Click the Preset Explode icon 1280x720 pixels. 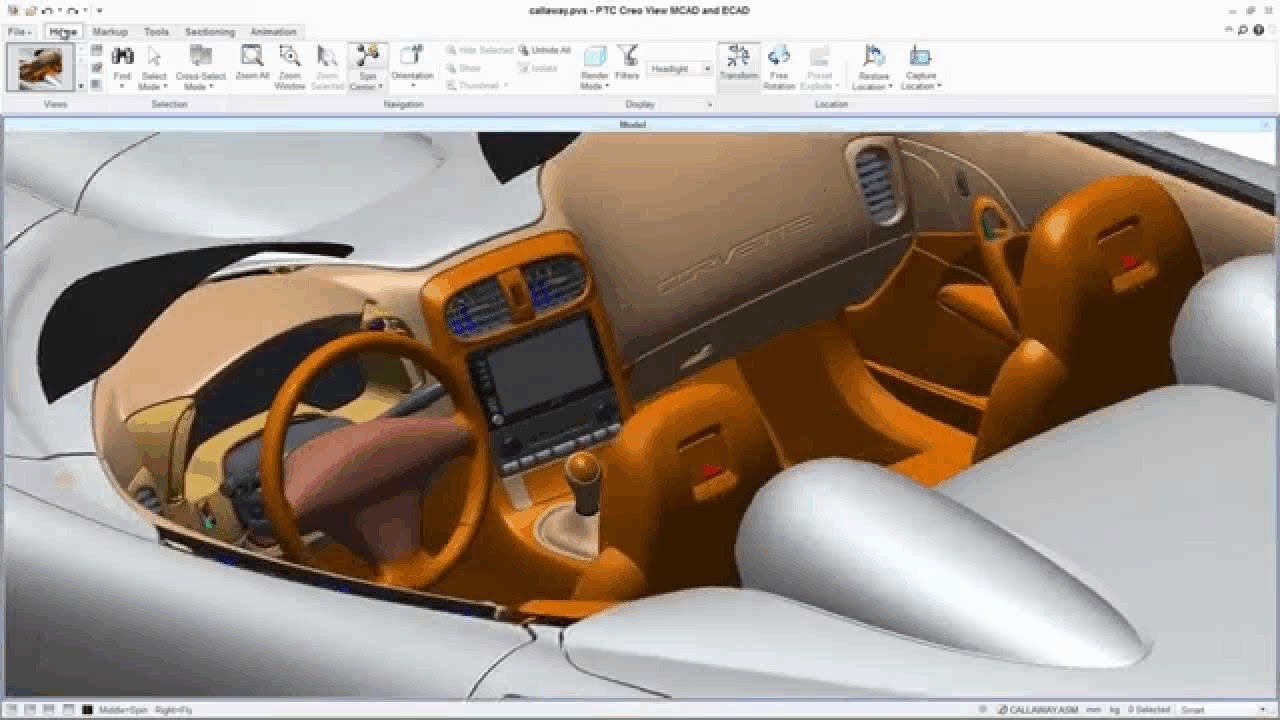[x=820, y=55]
